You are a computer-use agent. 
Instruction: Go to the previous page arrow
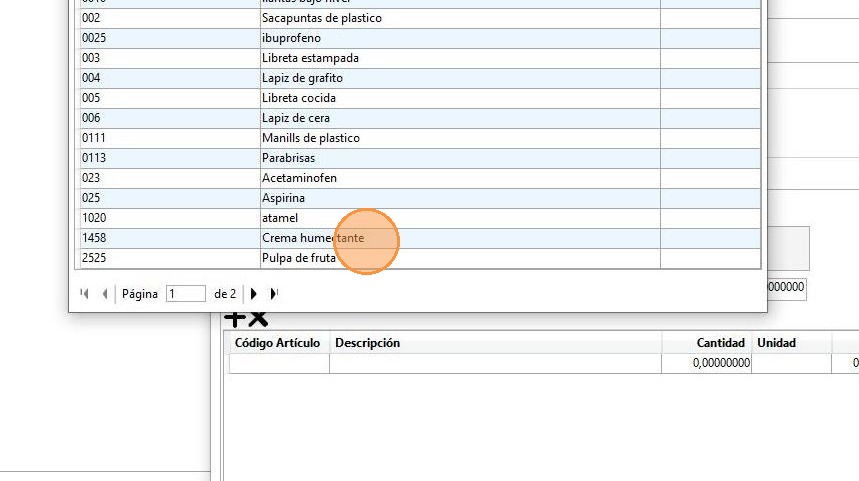tap(105, 294)
